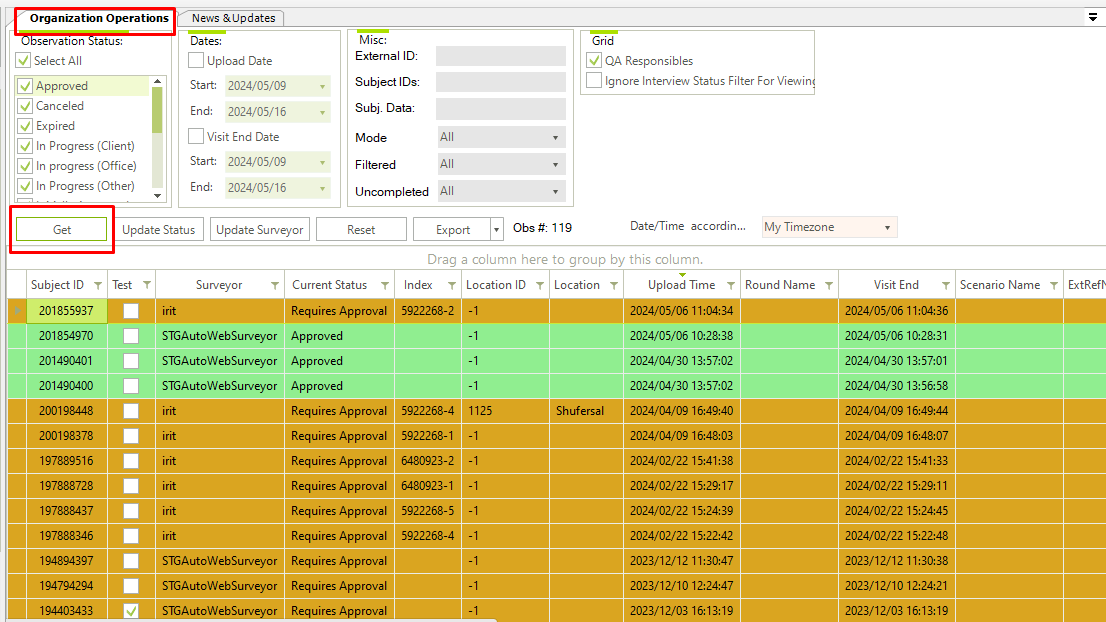Click the Export button
Image resolution: width=1106 pixels, height=622 pixels.
tap(452, 229)
